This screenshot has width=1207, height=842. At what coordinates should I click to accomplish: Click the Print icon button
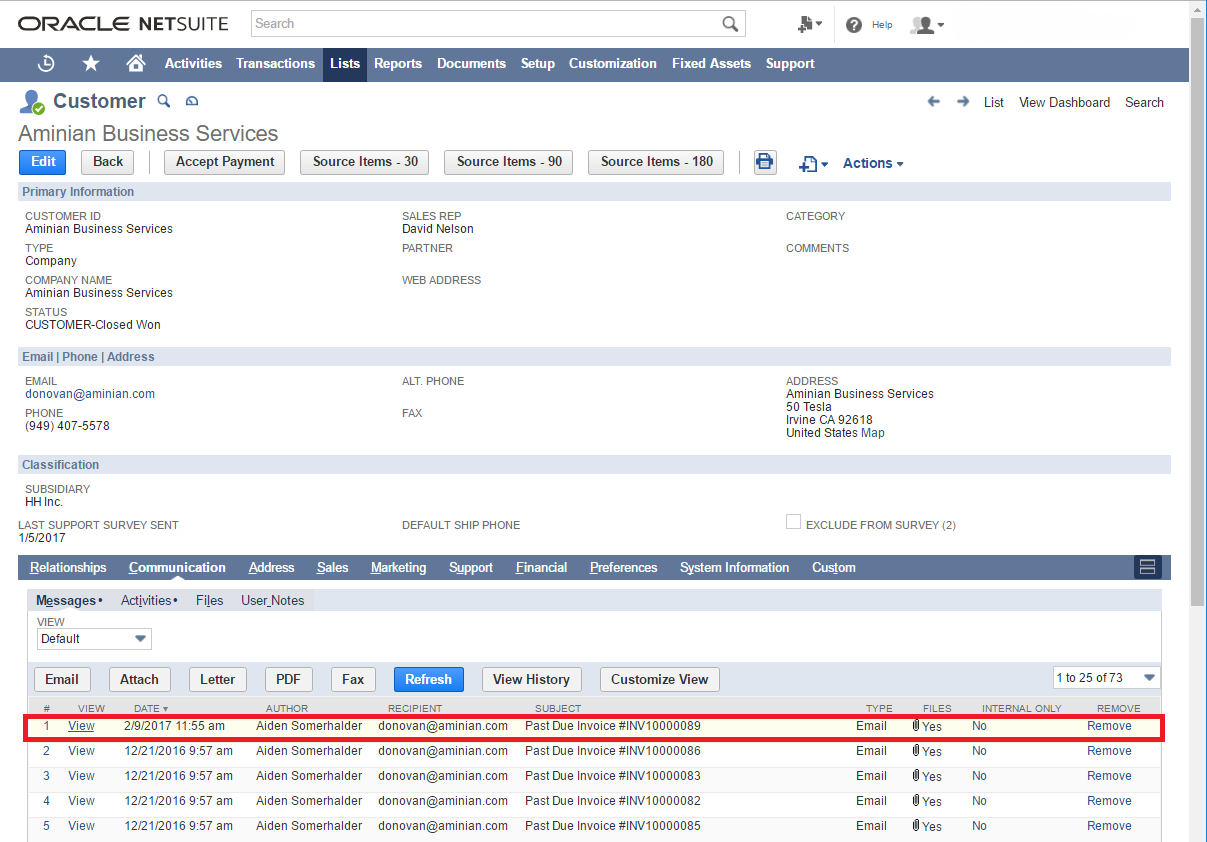[765, 162]
